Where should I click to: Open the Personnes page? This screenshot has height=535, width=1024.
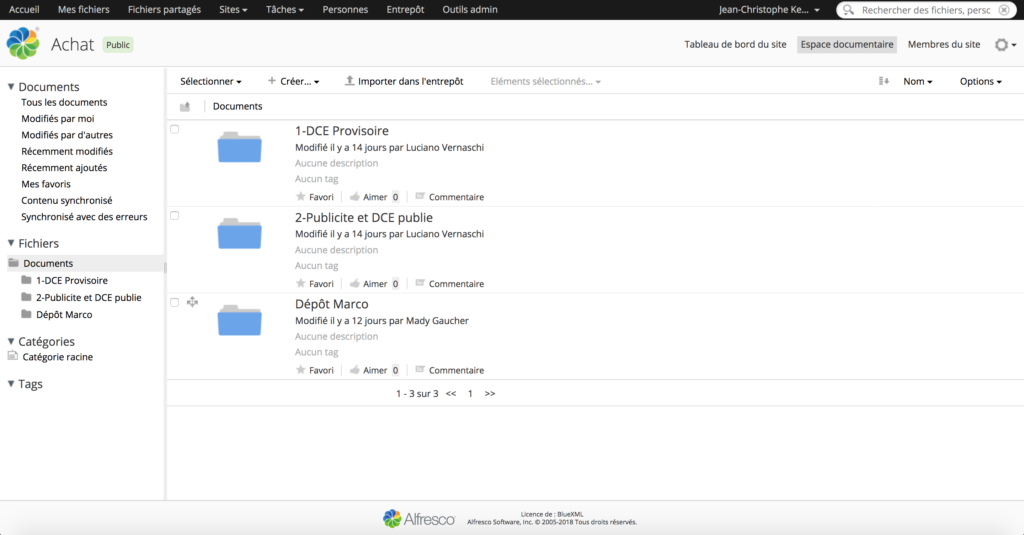(x=345, y=10)
